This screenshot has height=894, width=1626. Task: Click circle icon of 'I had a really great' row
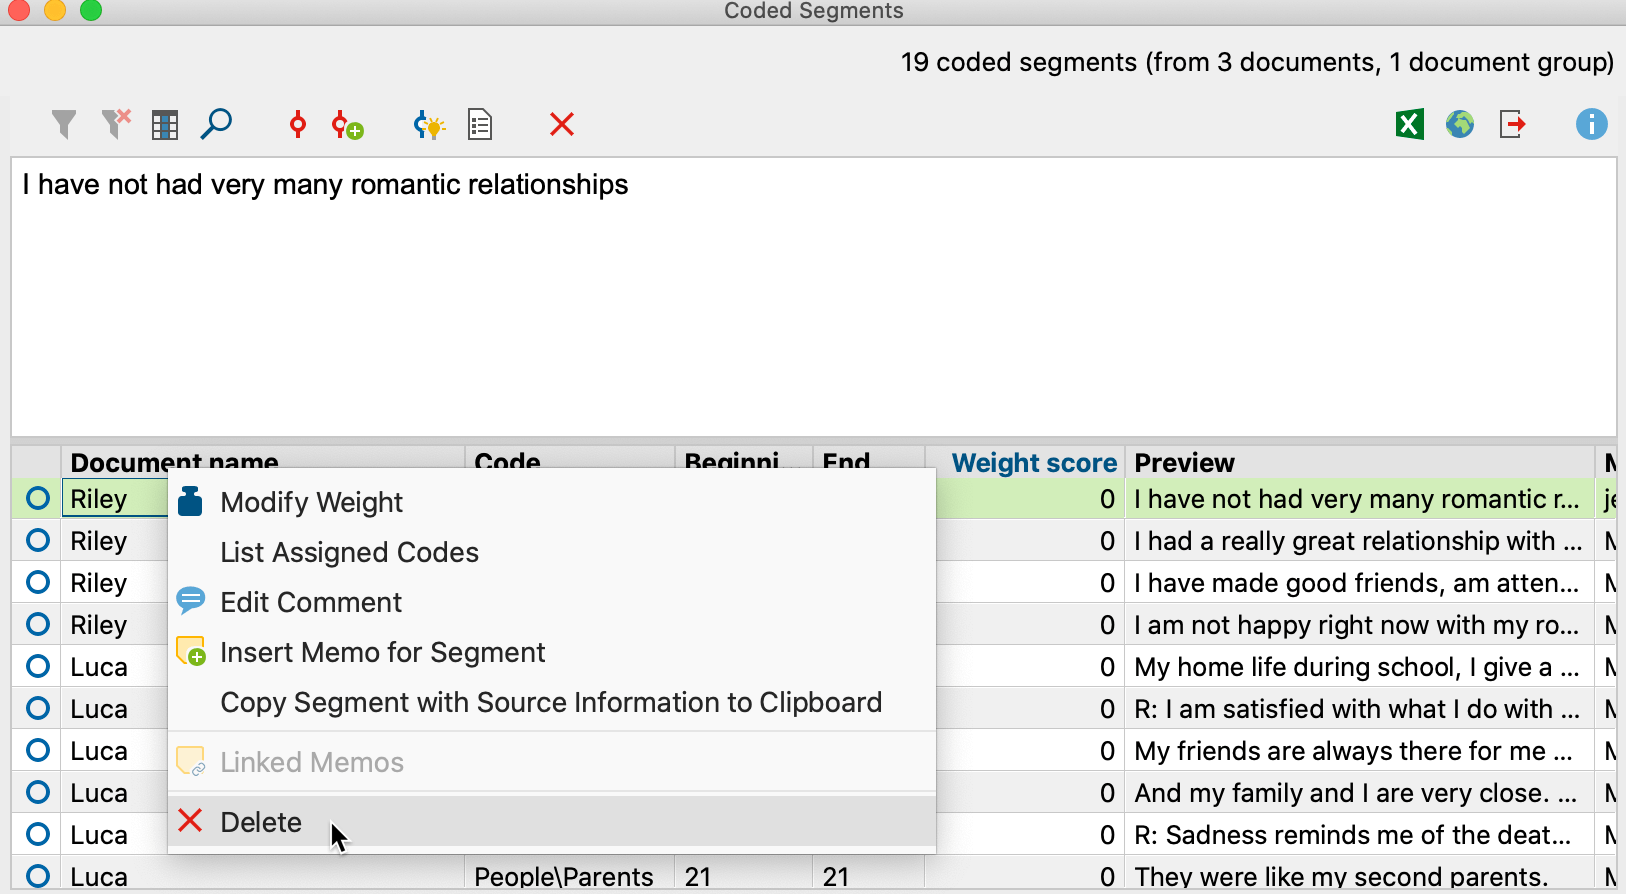[x=38, y=540]
